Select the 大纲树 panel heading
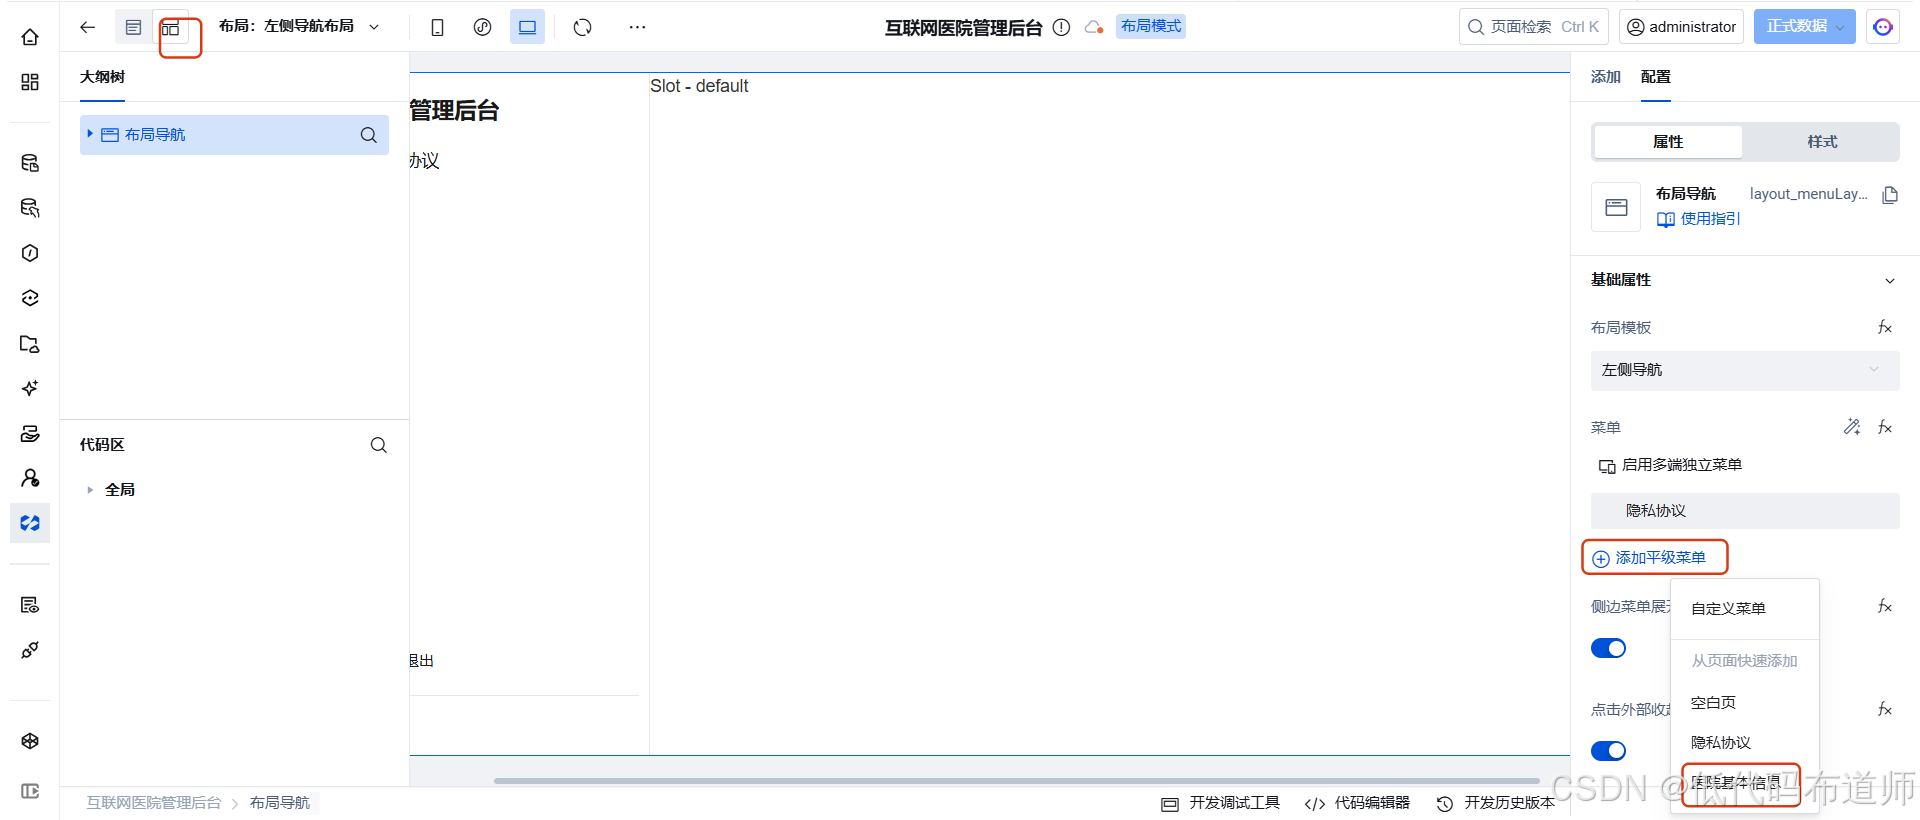This screenshot has height=820, width=1920. click(103, 77)
